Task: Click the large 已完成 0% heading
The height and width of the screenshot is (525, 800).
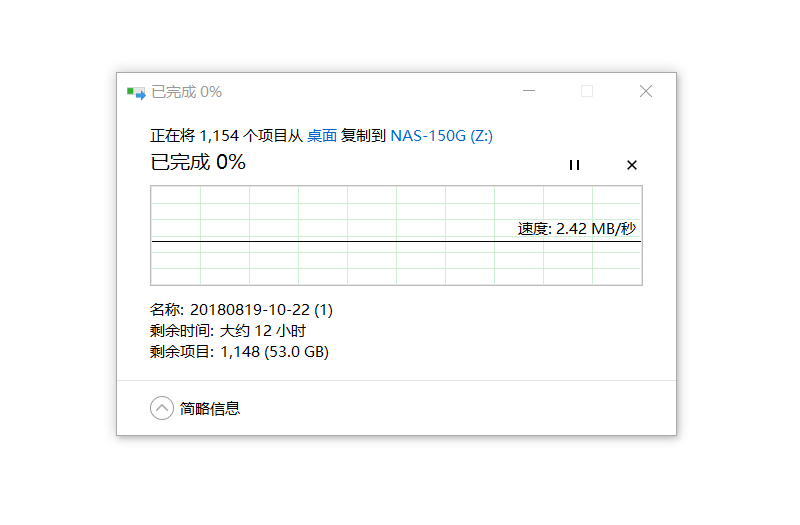Action: point(198,162)
